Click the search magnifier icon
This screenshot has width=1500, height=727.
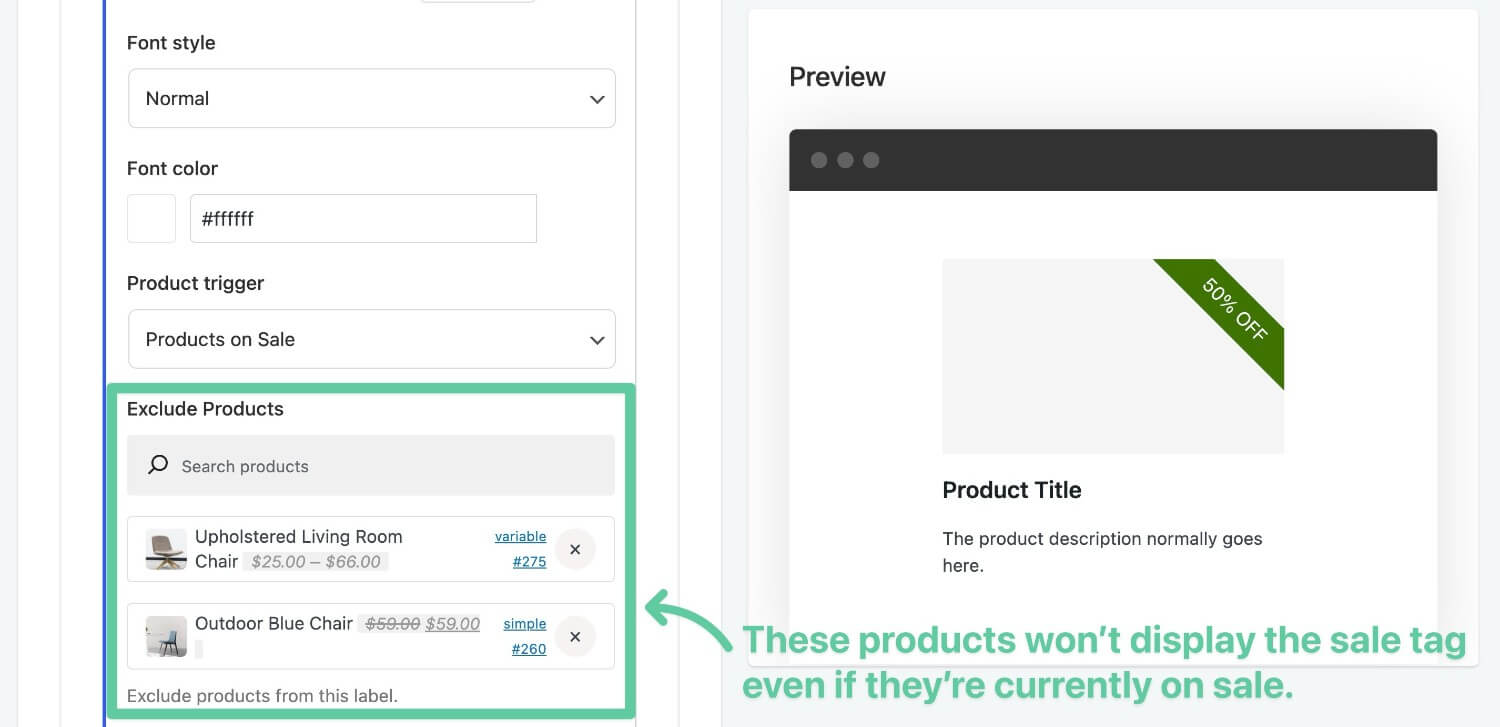coord(157,465)
